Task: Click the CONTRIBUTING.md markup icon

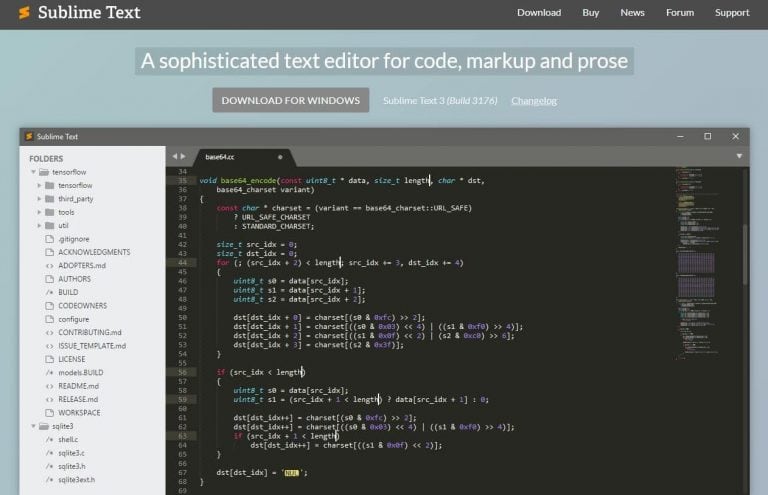Action: point(49,332)
